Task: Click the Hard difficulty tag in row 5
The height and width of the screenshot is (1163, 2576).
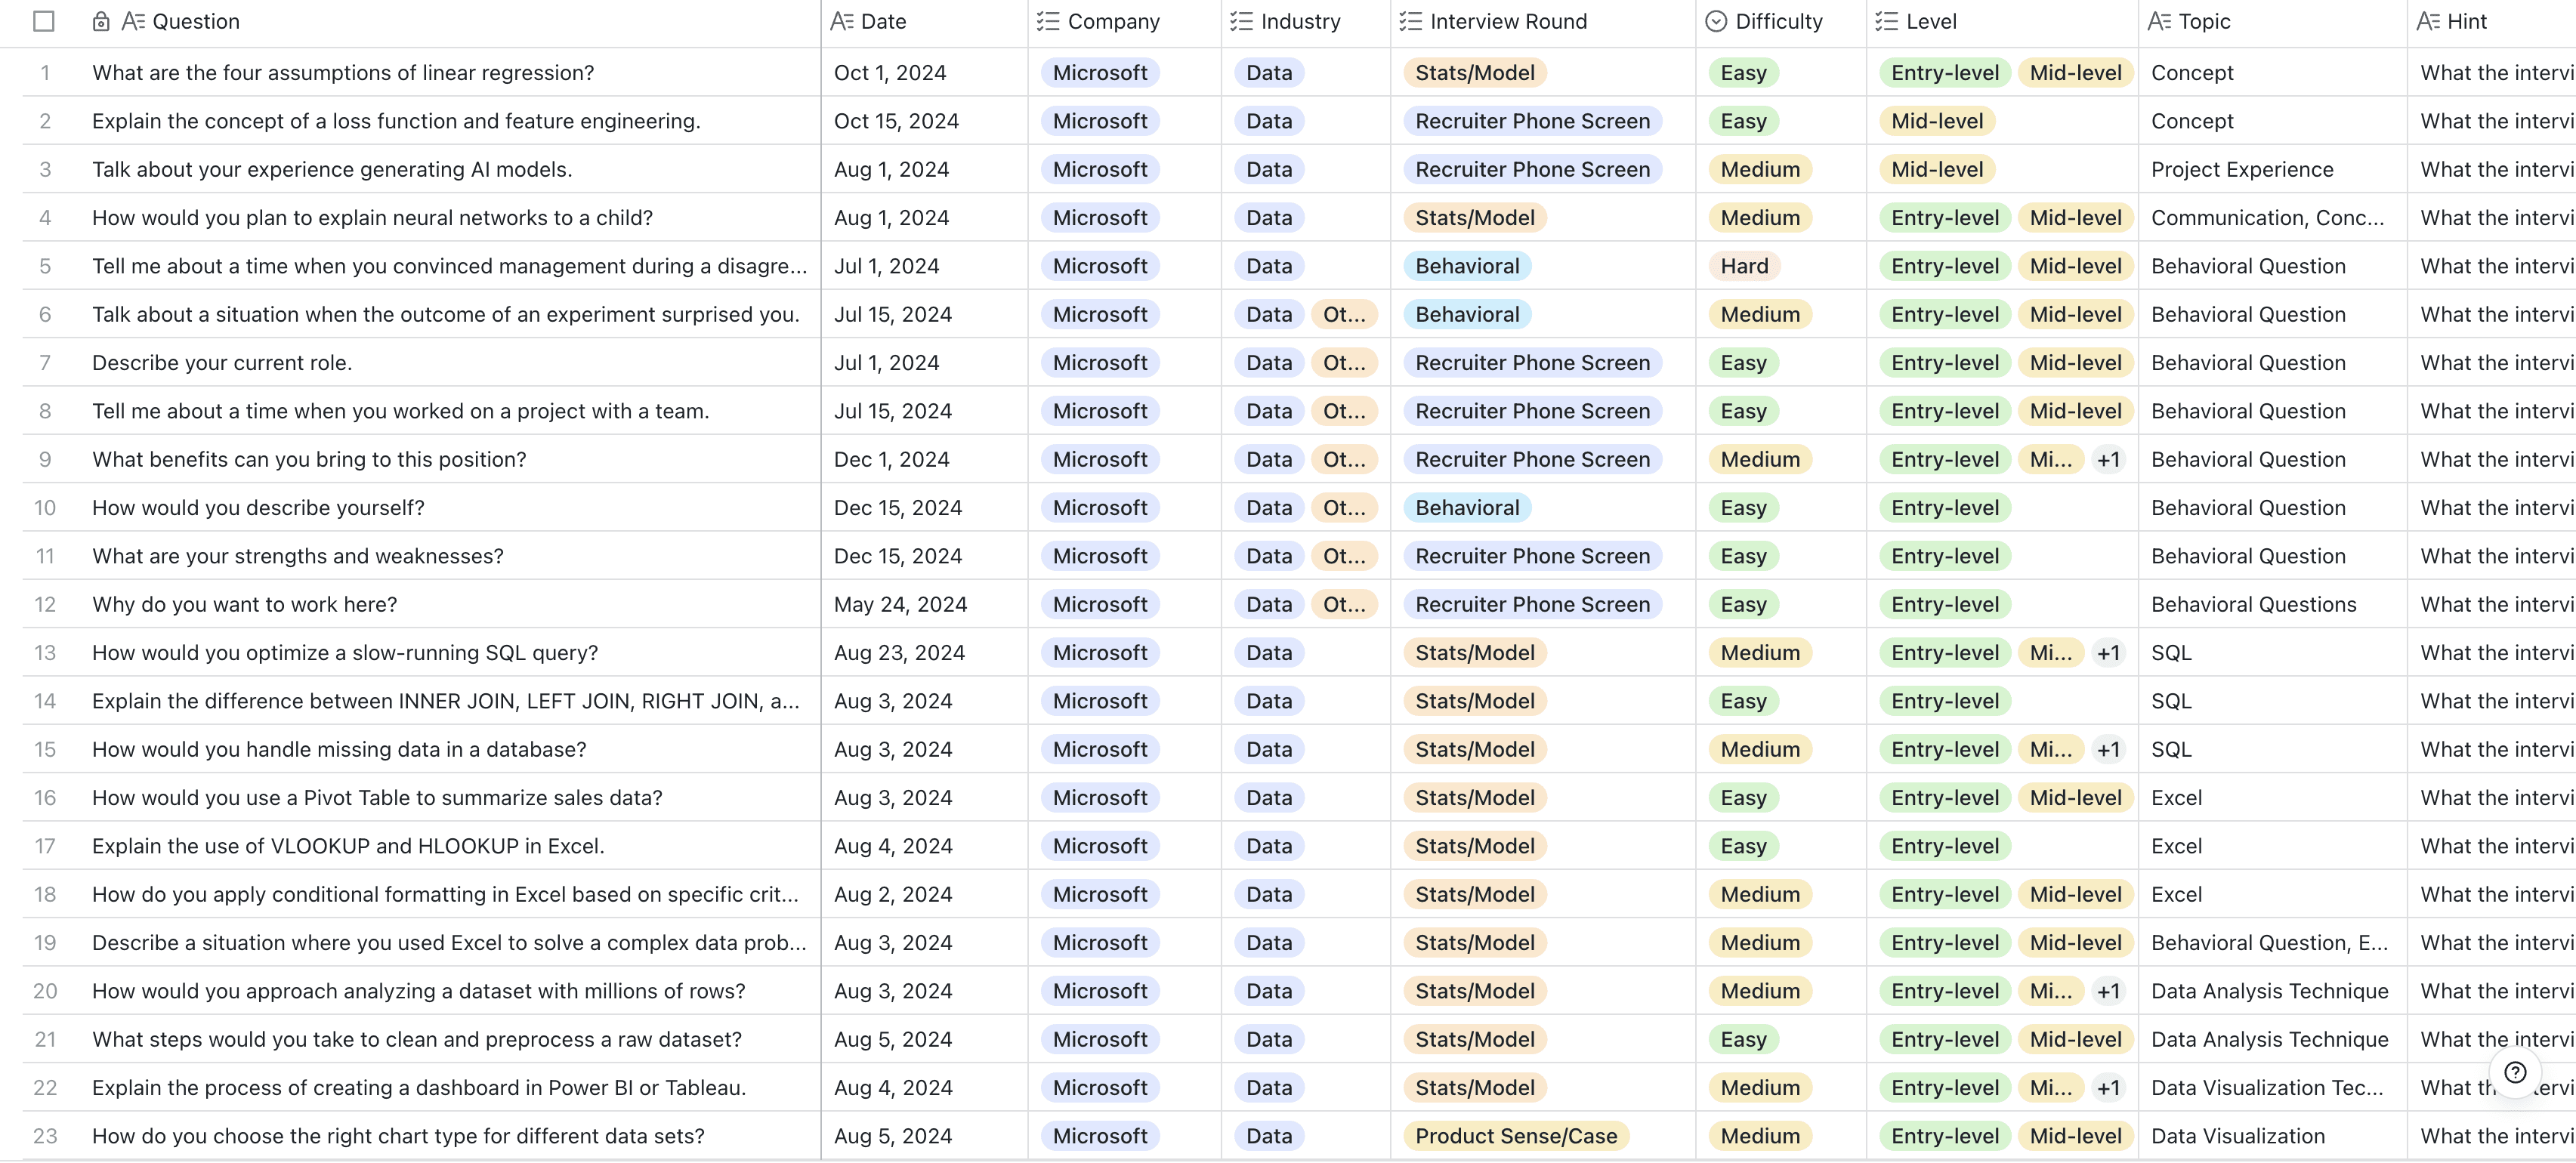Action: pos(1744,266)
